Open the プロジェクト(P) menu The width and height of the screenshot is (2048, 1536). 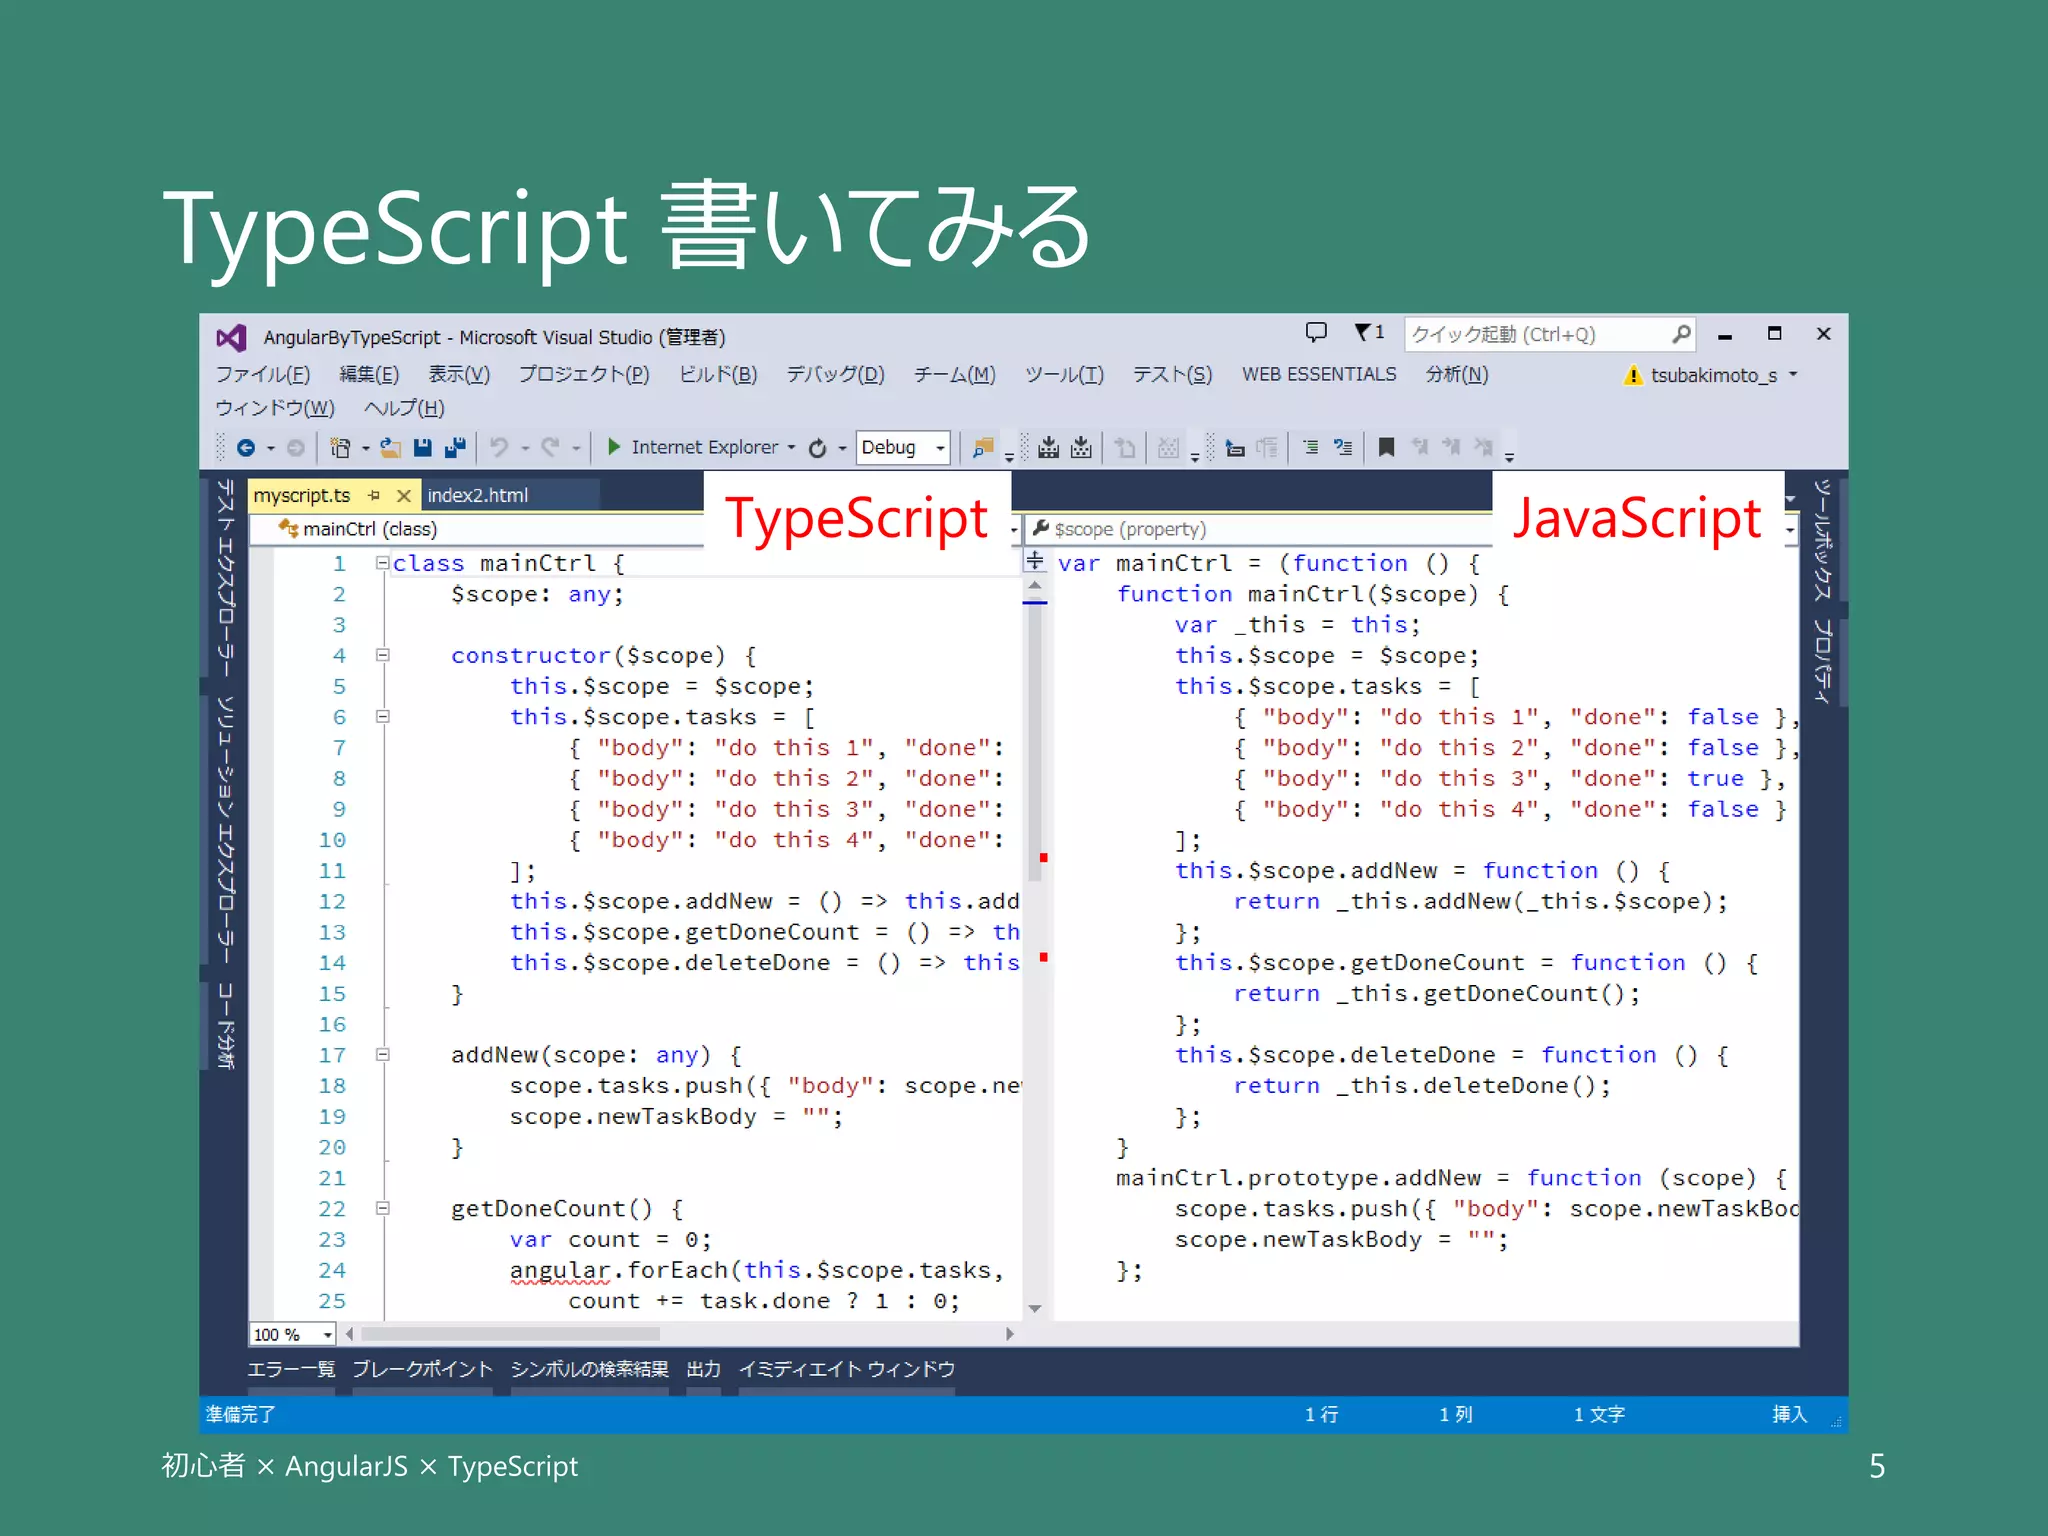pos(584,375)
